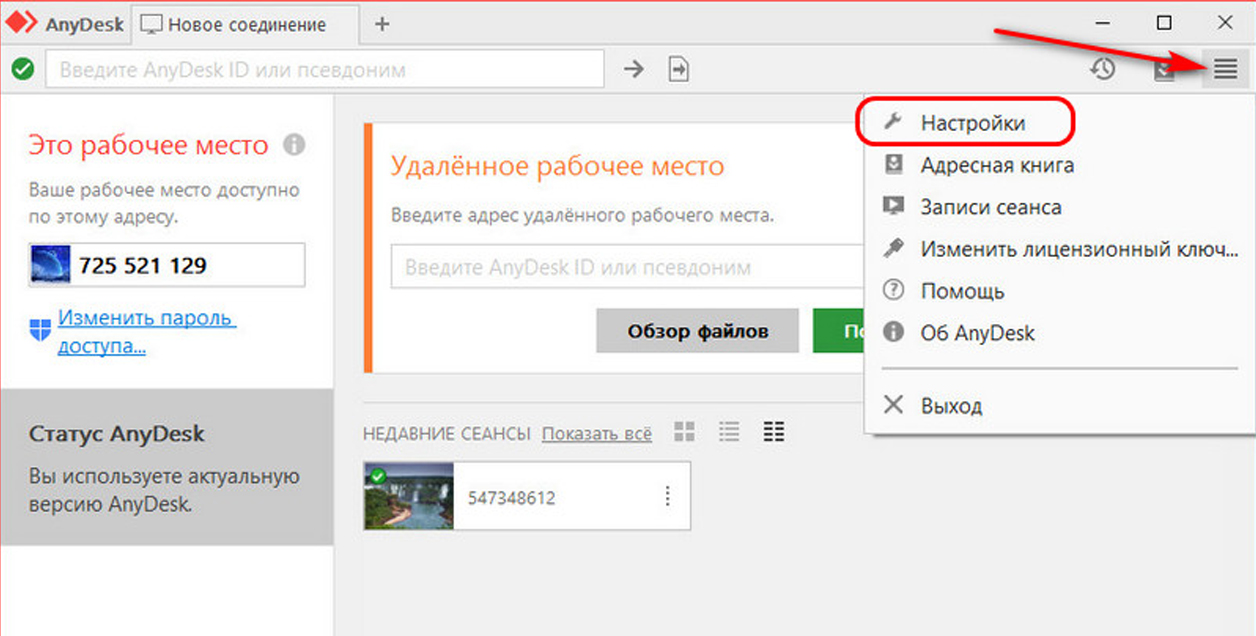The height and width of the screenshot is (636, 1256).
Task: Open recent session thumbnail 547348612
Action: 409,496
